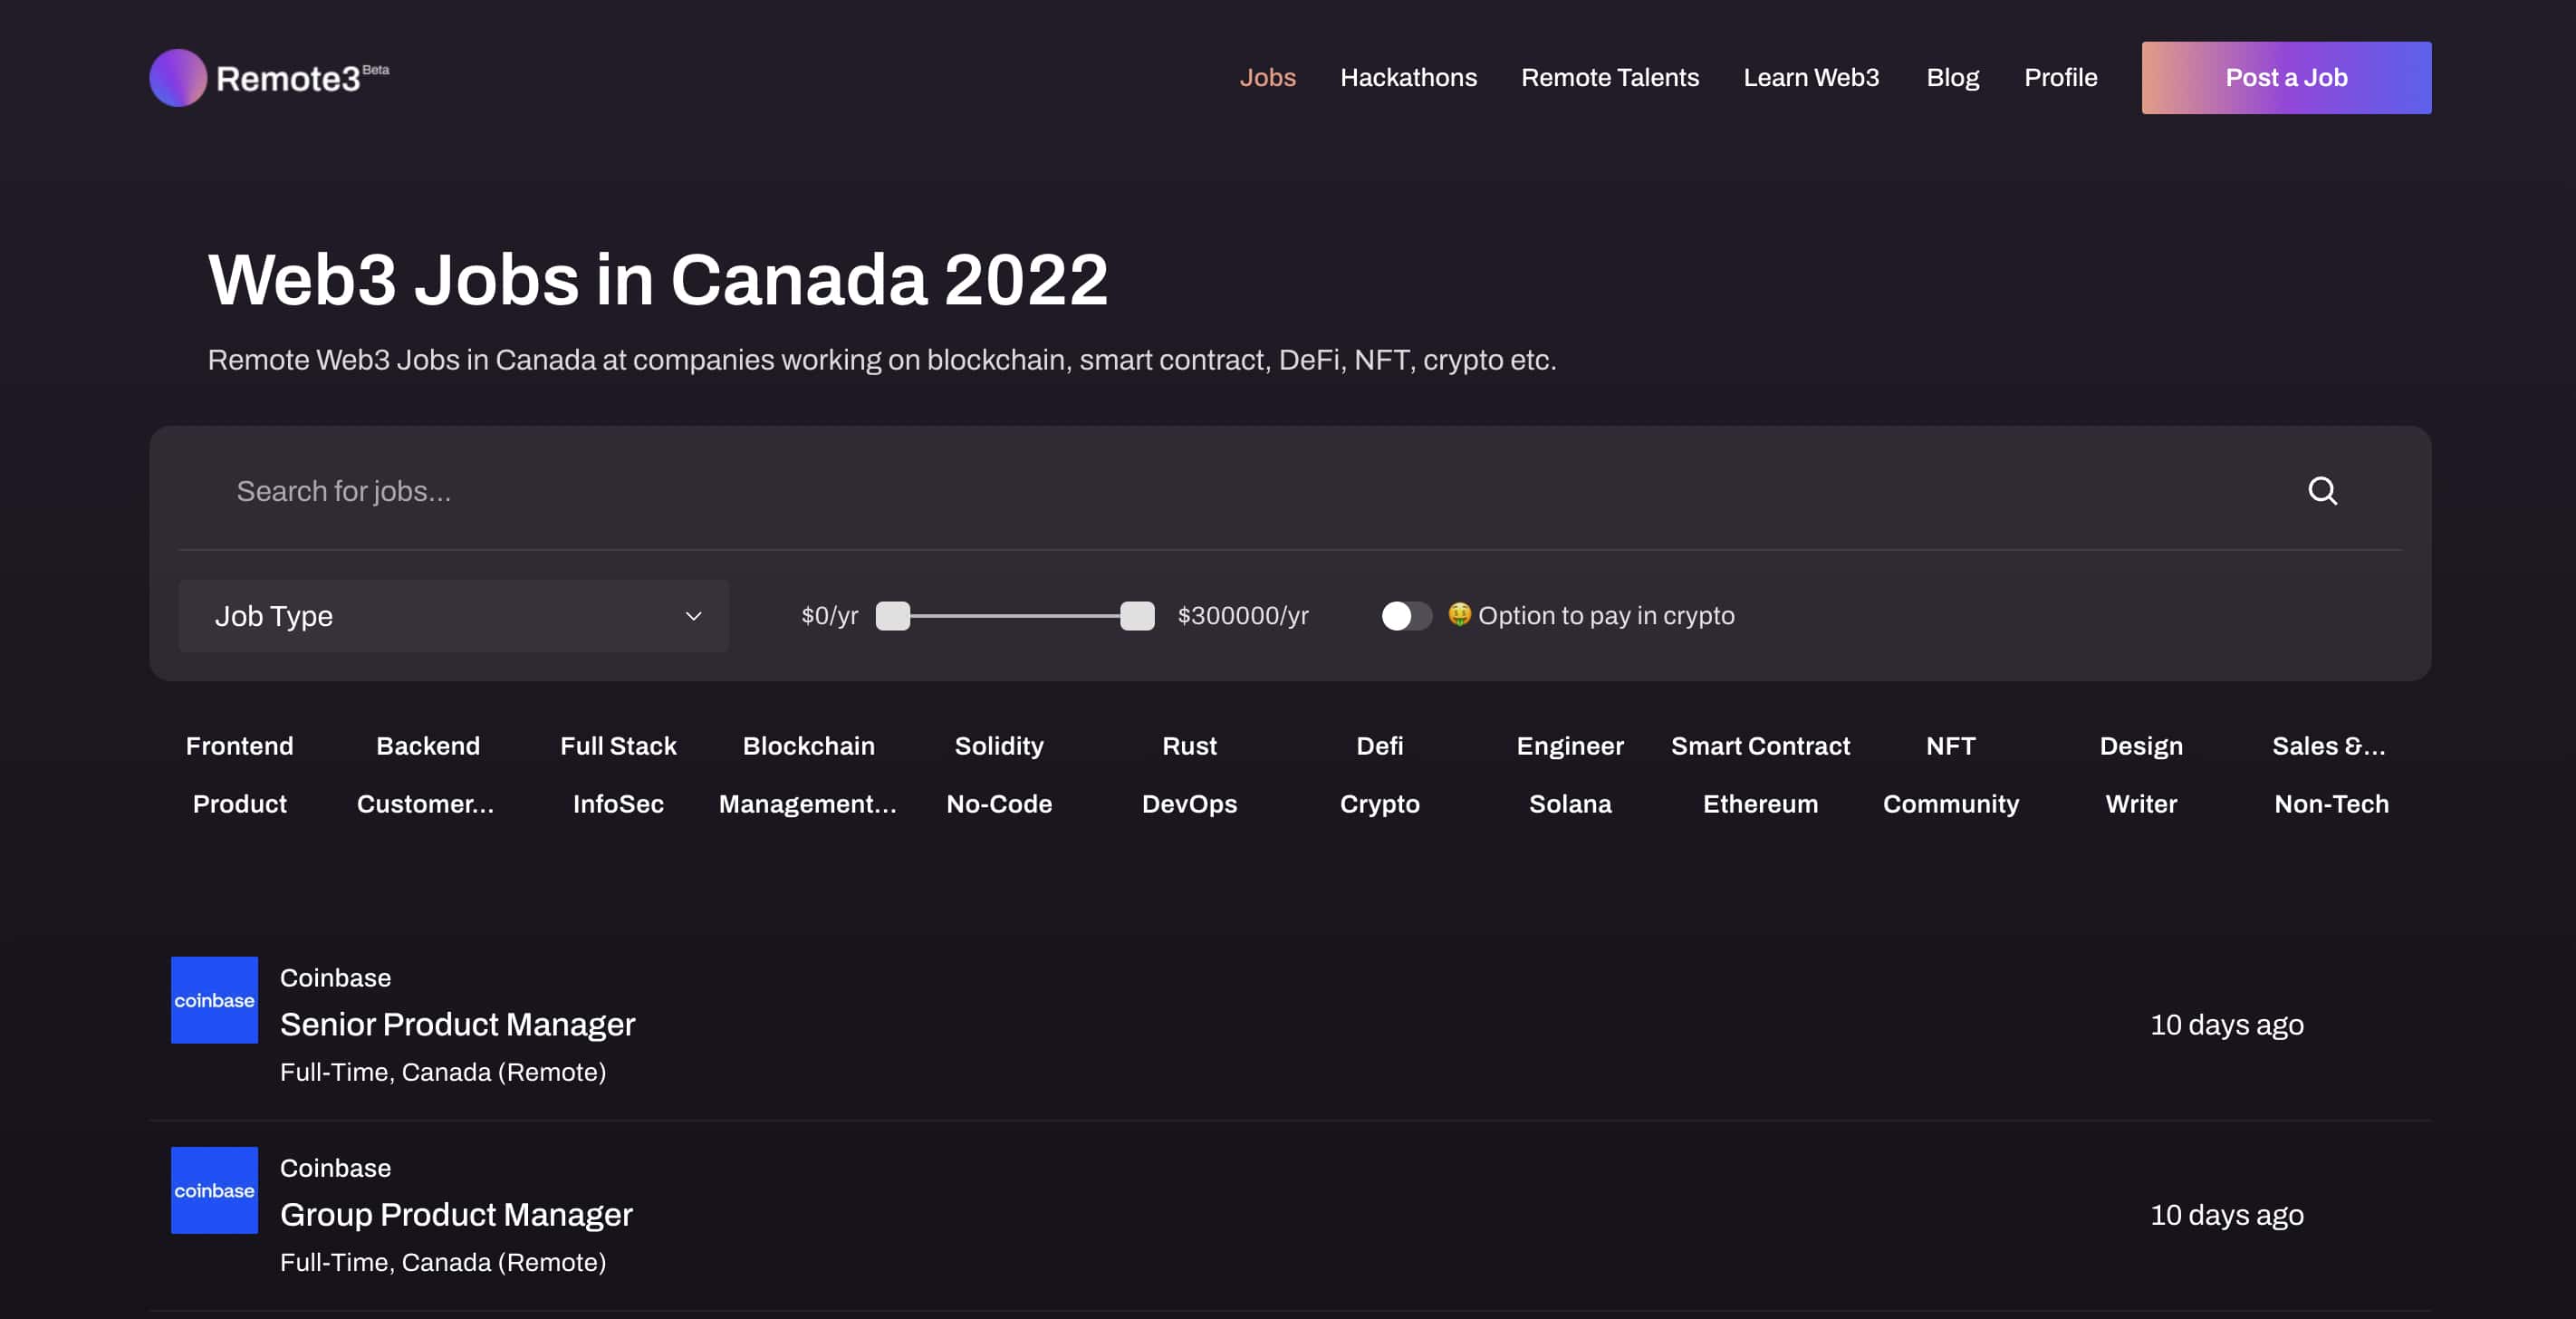Select the Full Stack tag
Image resolution: width=2576 pixels, height=1319 pixels.
618,746
